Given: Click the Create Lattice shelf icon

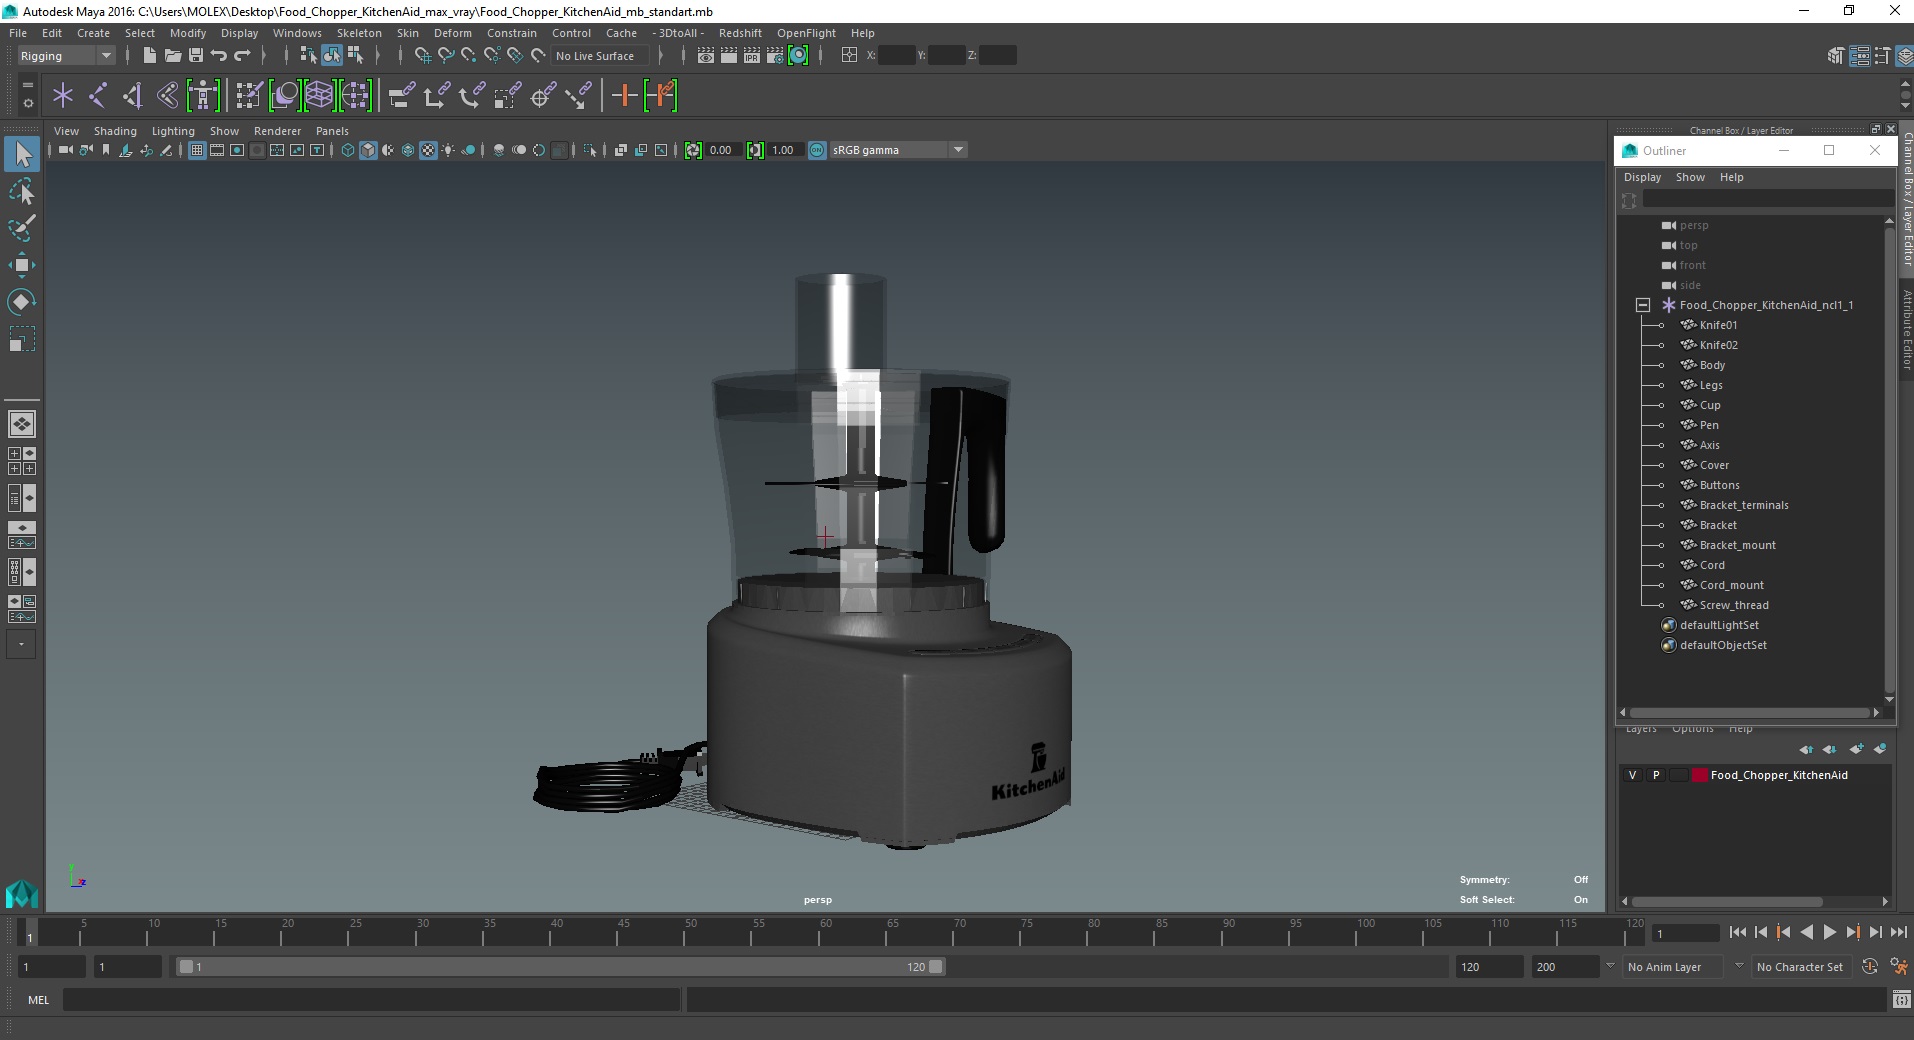Looking at the screenshot, I should pyautogui.click(x=319, y=96).
